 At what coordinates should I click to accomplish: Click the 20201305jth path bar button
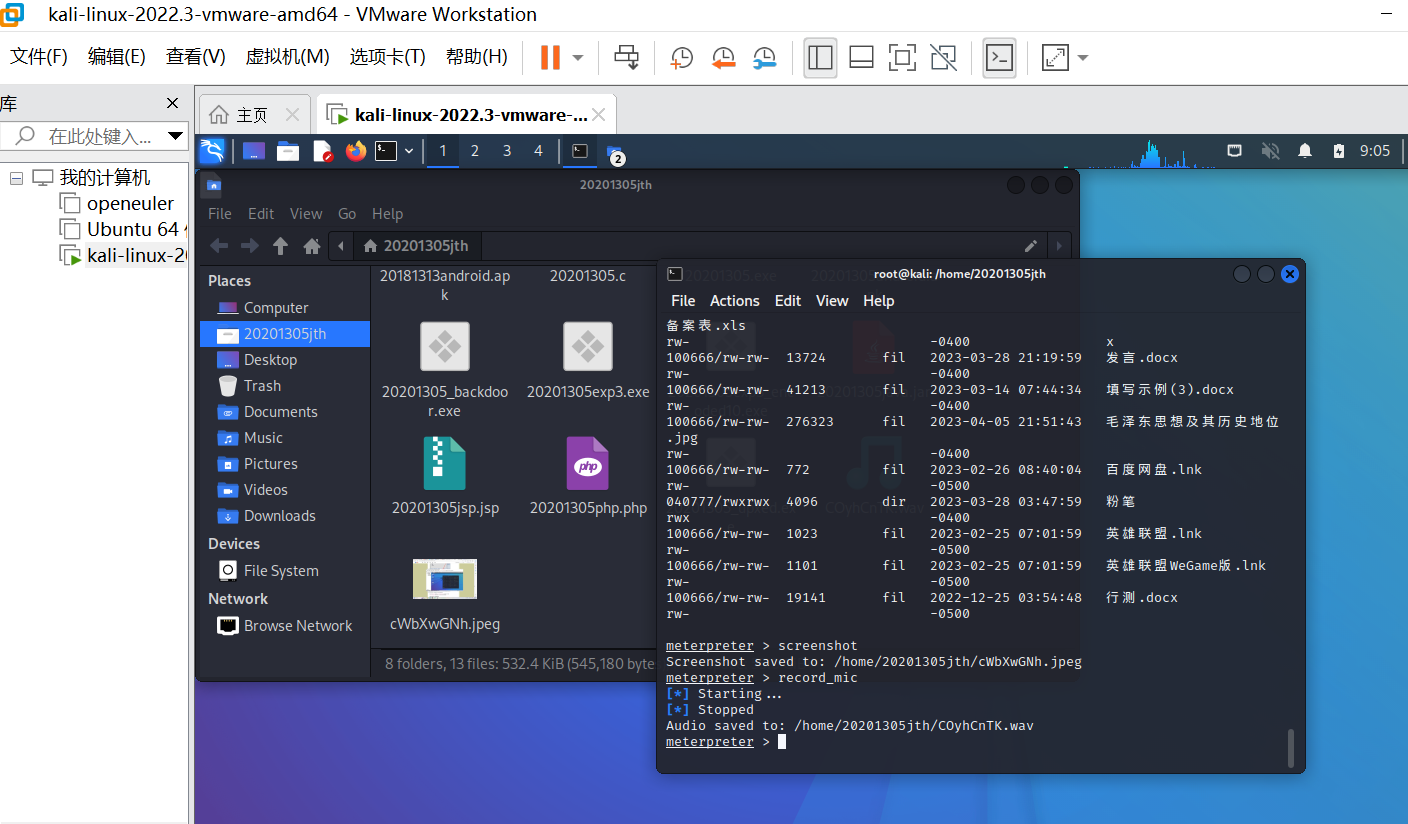tap(419, 246)
